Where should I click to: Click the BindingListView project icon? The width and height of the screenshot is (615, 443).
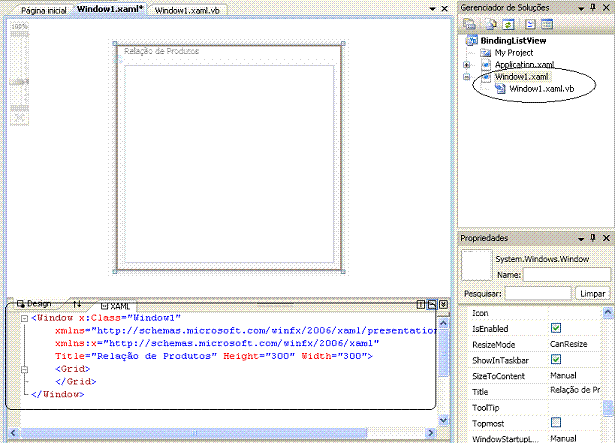tap(472, 40)
